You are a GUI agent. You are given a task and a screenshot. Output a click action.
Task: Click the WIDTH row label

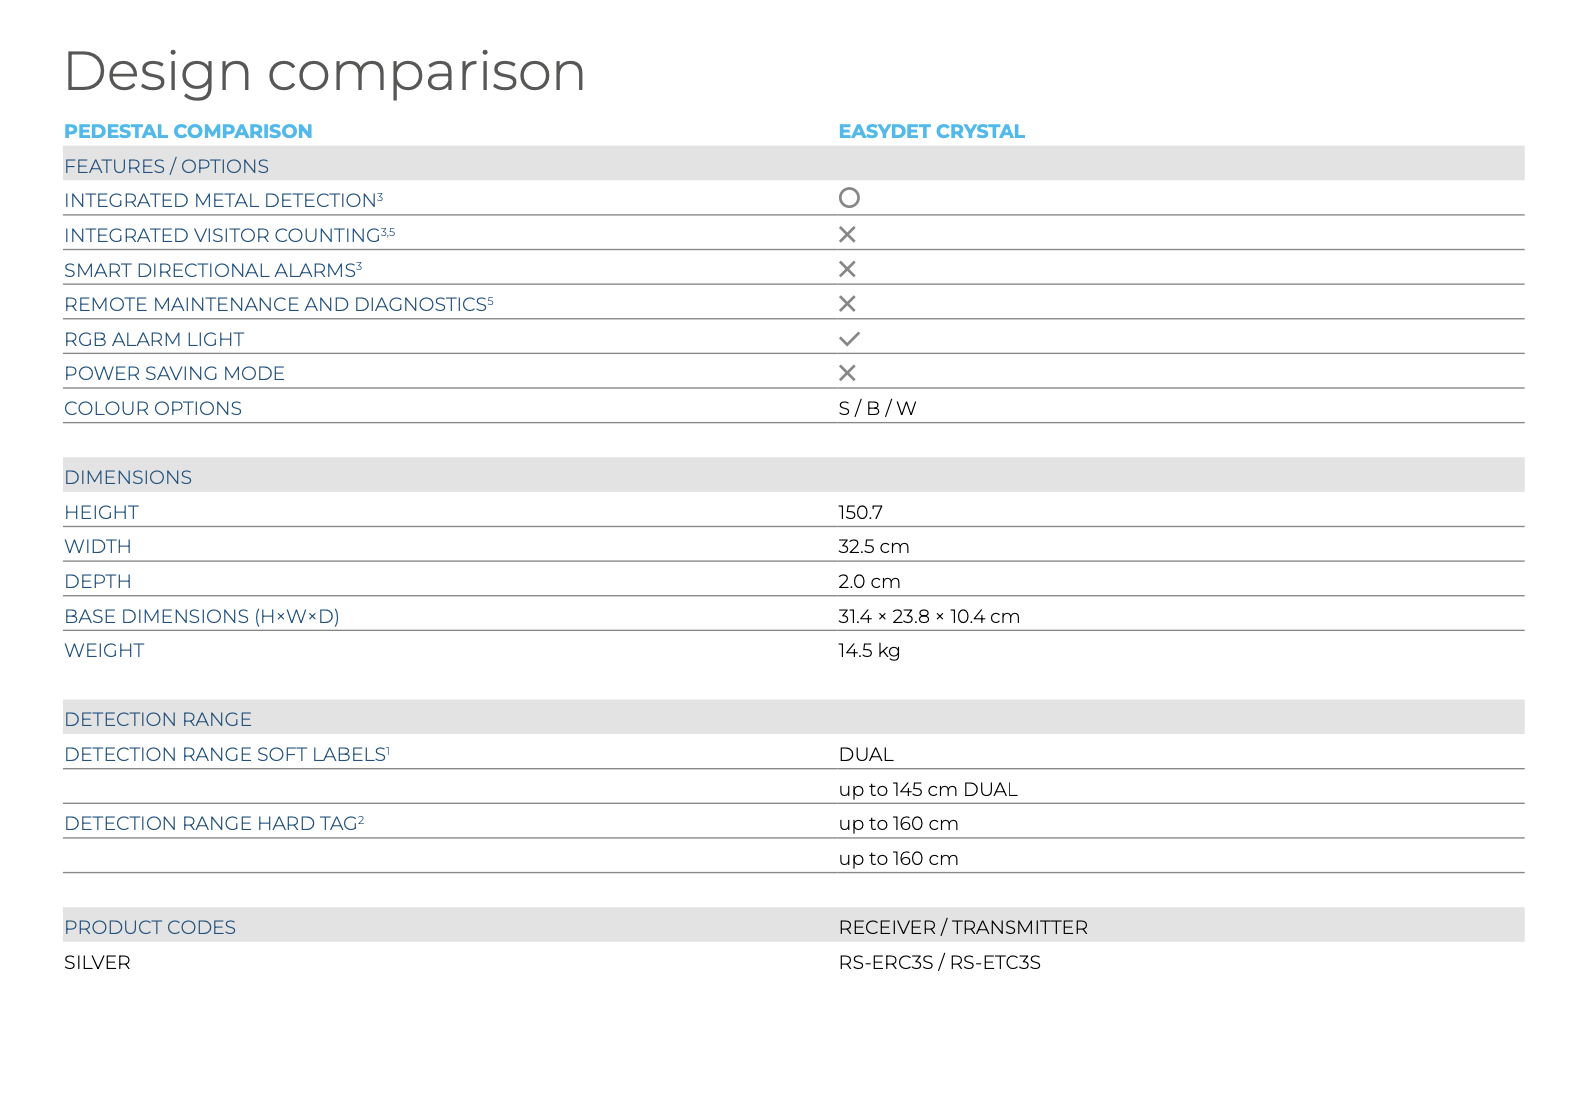coord(98,546)
